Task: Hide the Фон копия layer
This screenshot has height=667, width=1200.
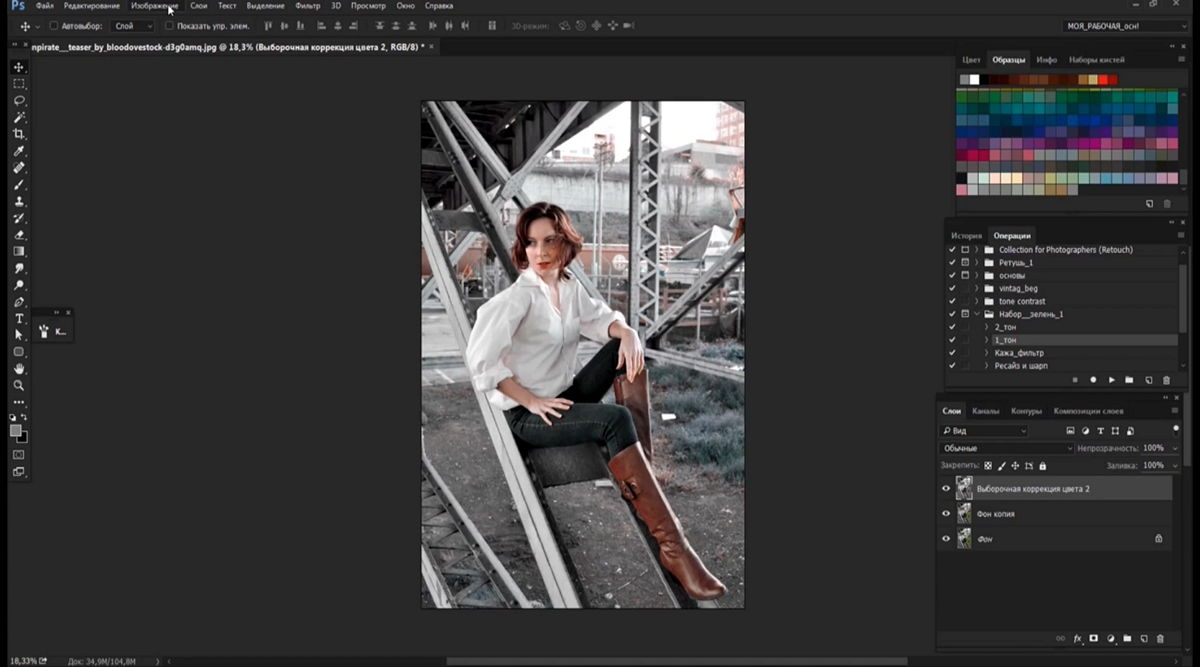Action: coord(946,513)
